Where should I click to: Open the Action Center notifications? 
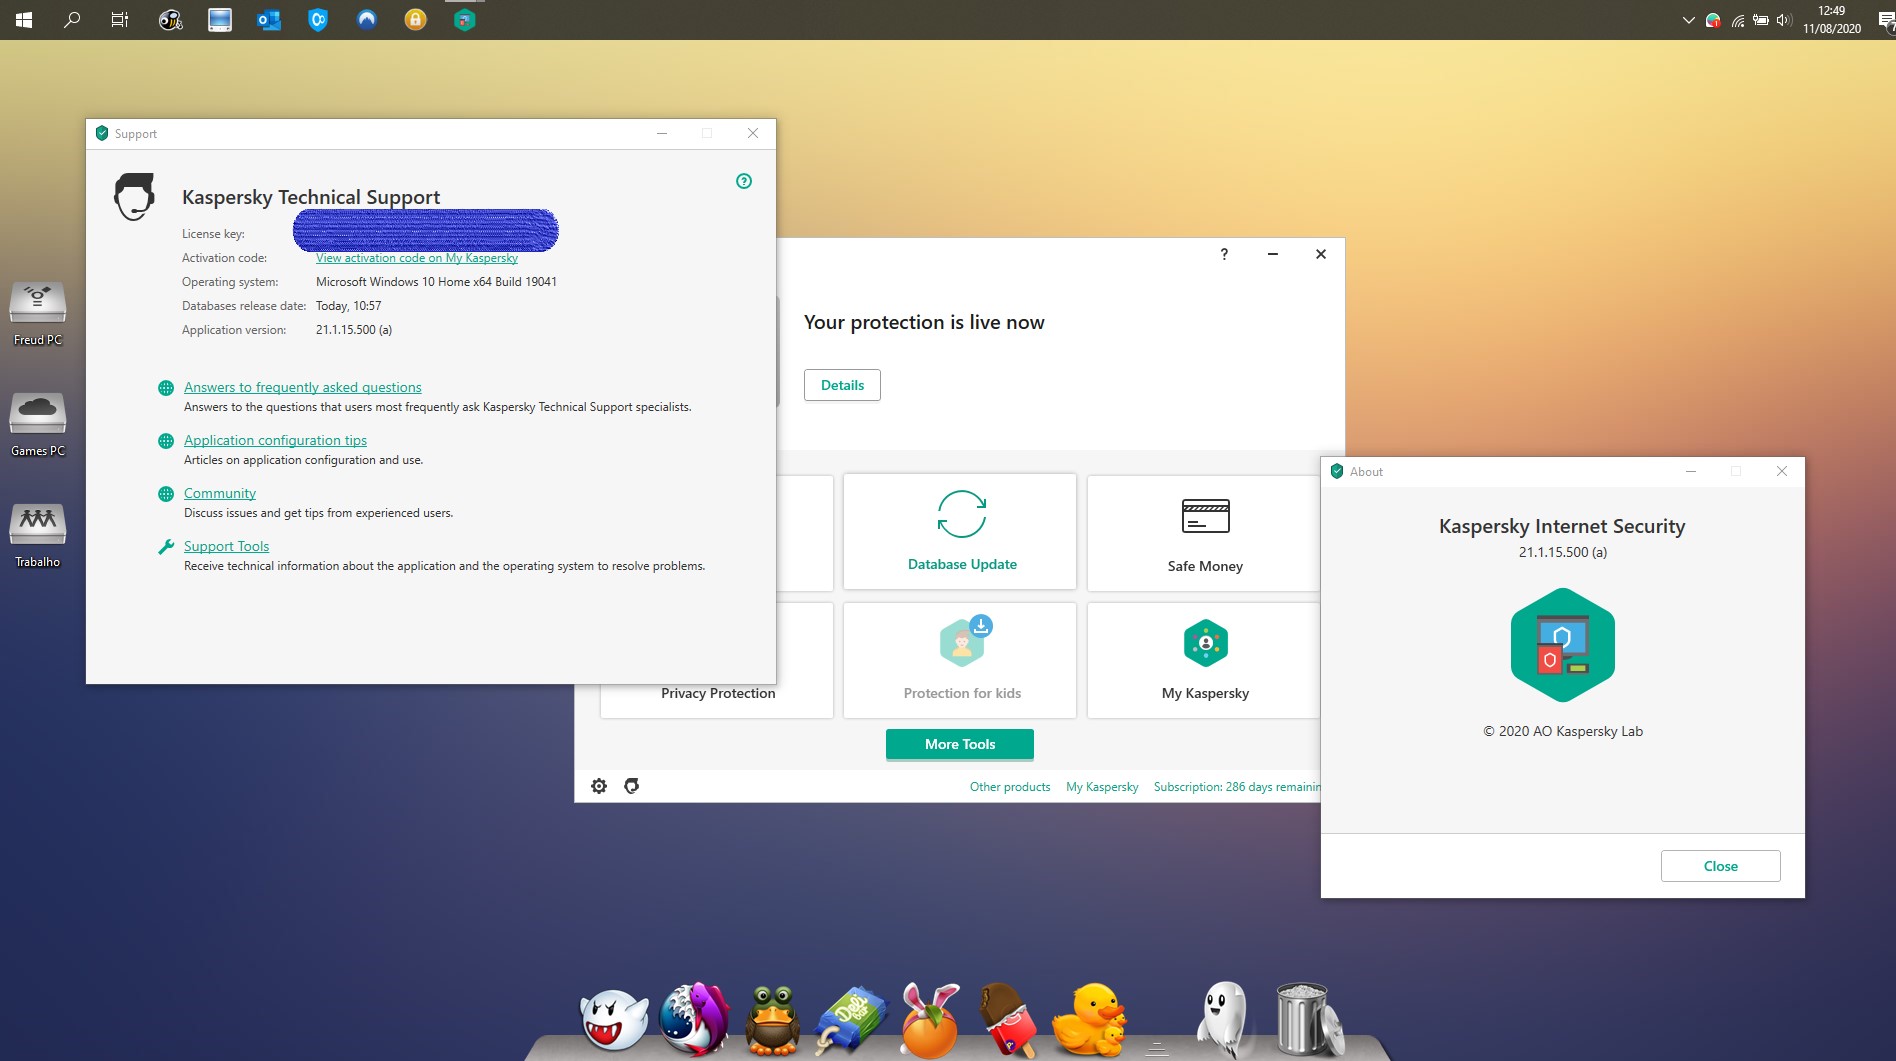pyautogui.click(x=1886, y=20)
